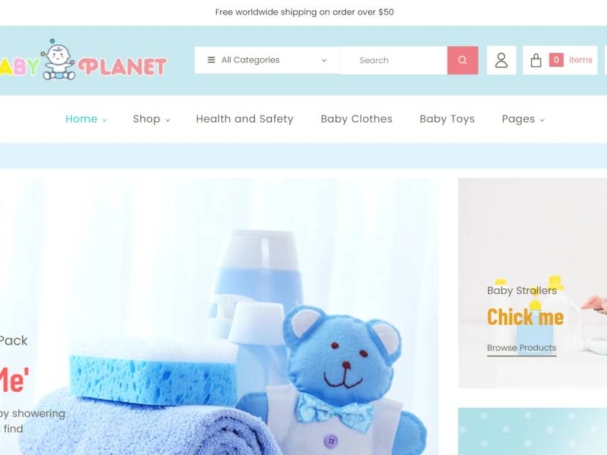Click the Chick me heading
Viewport: 607px width, 455px height.
coord(525,317)
